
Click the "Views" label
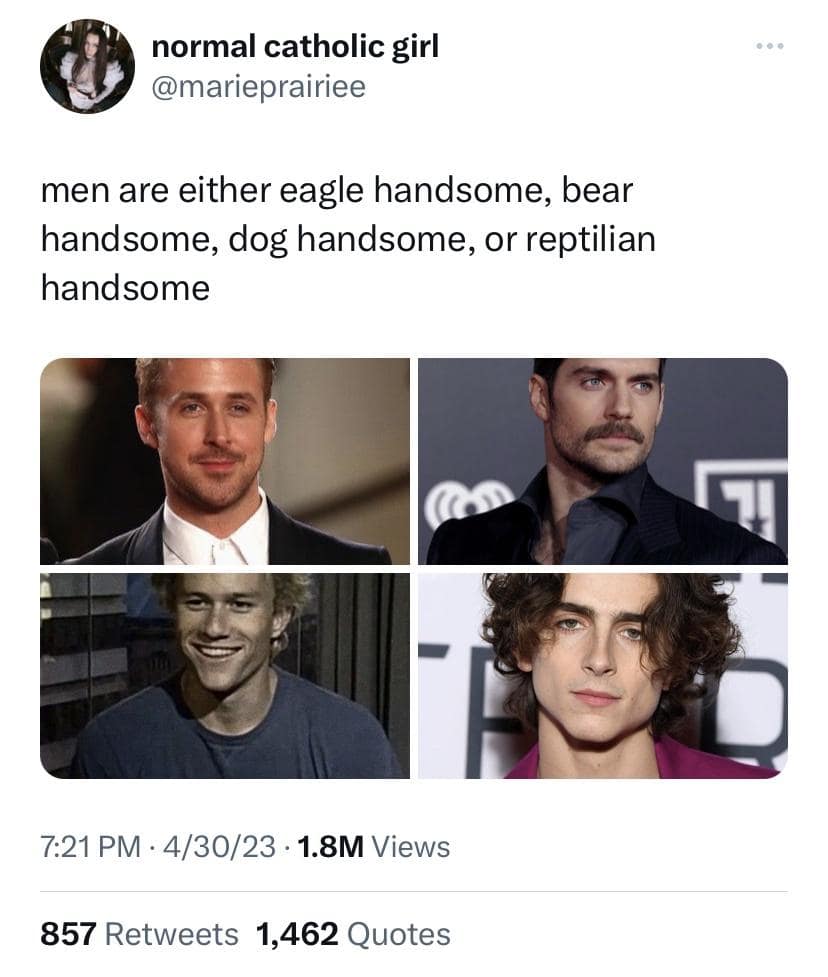[411, 848]
